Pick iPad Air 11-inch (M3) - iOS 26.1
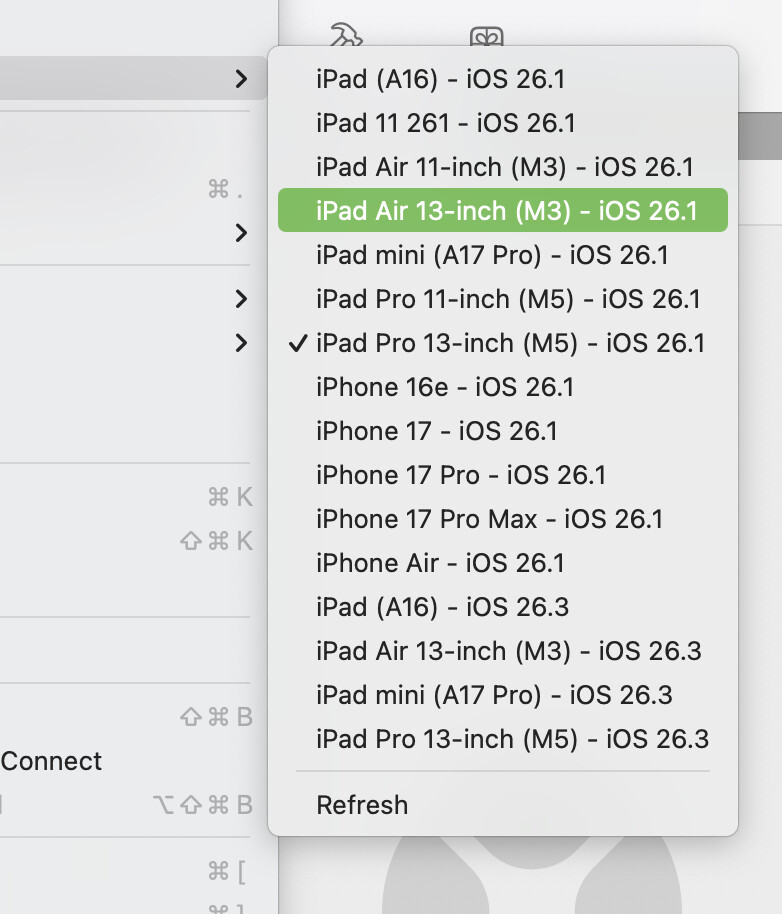 tap(504, 167)
